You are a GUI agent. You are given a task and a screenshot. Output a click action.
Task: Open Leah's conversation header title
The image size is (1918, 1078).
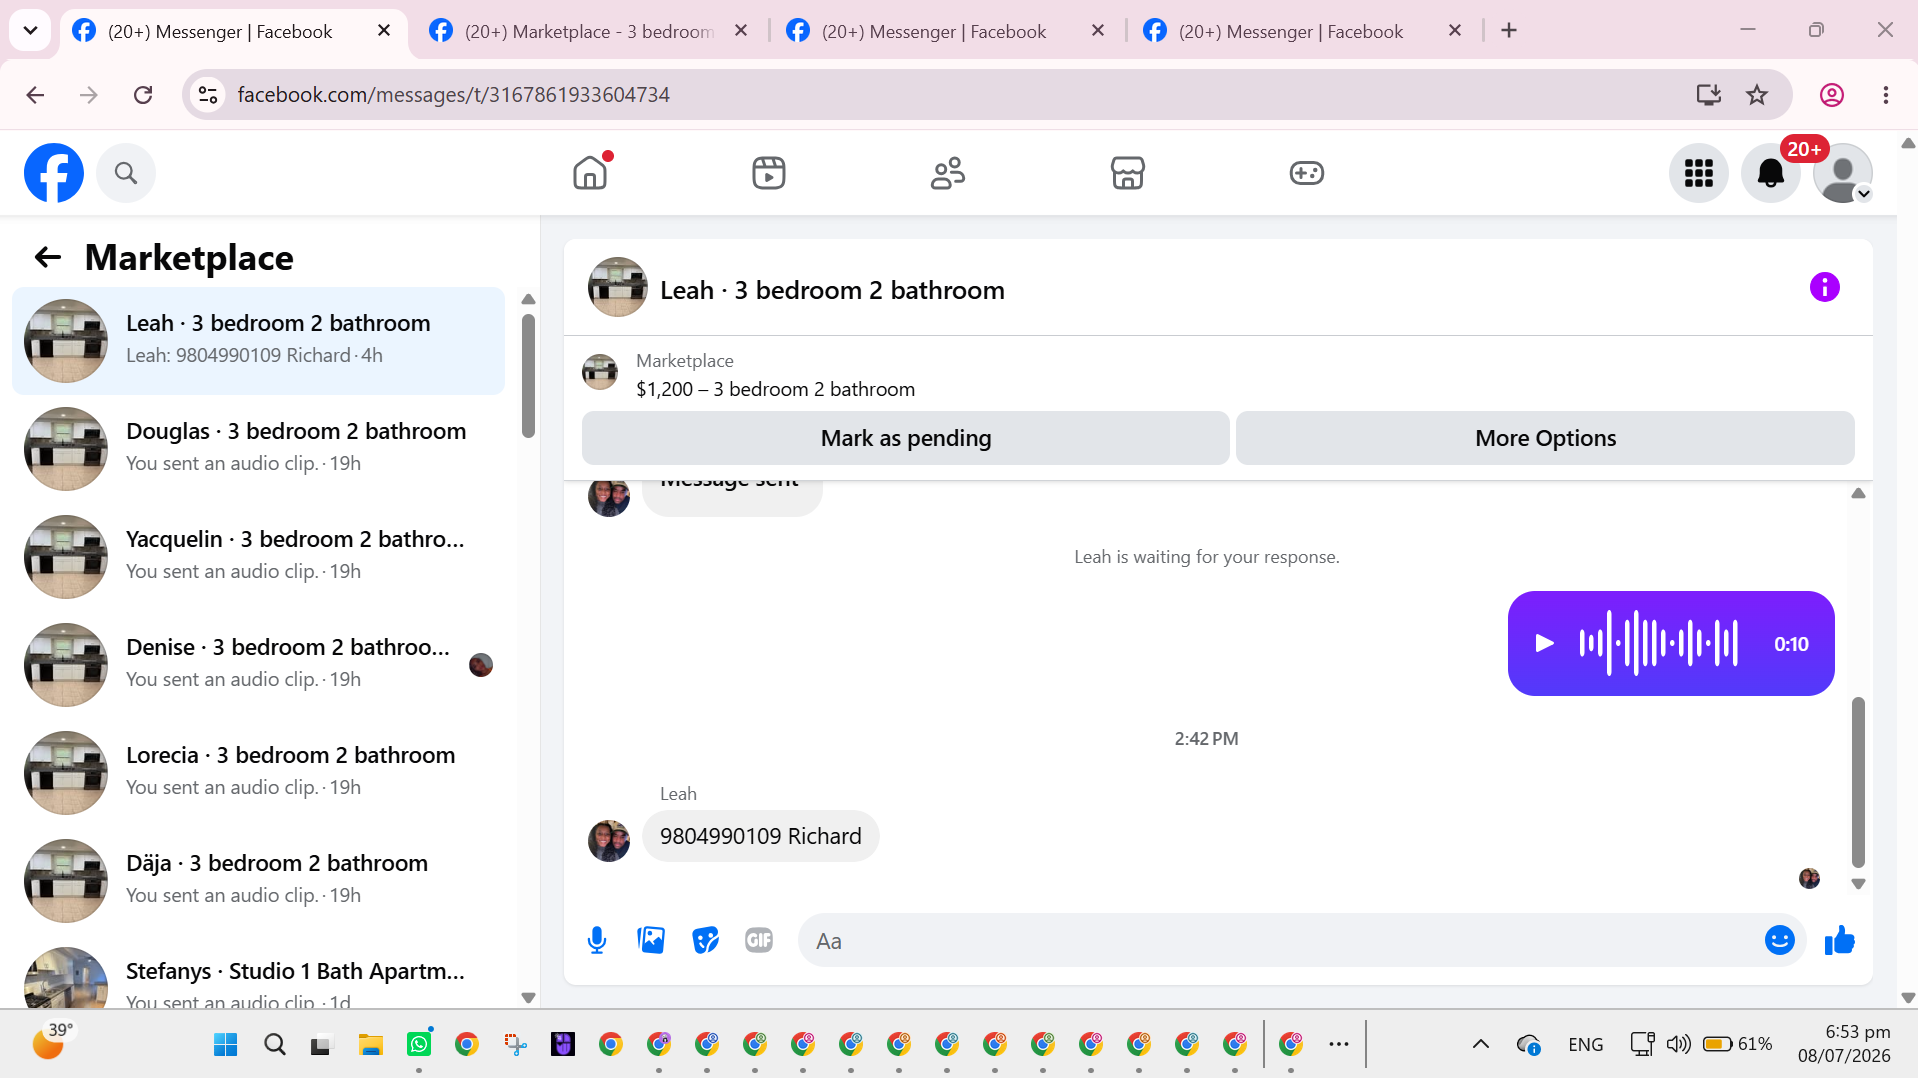point(832,290)
